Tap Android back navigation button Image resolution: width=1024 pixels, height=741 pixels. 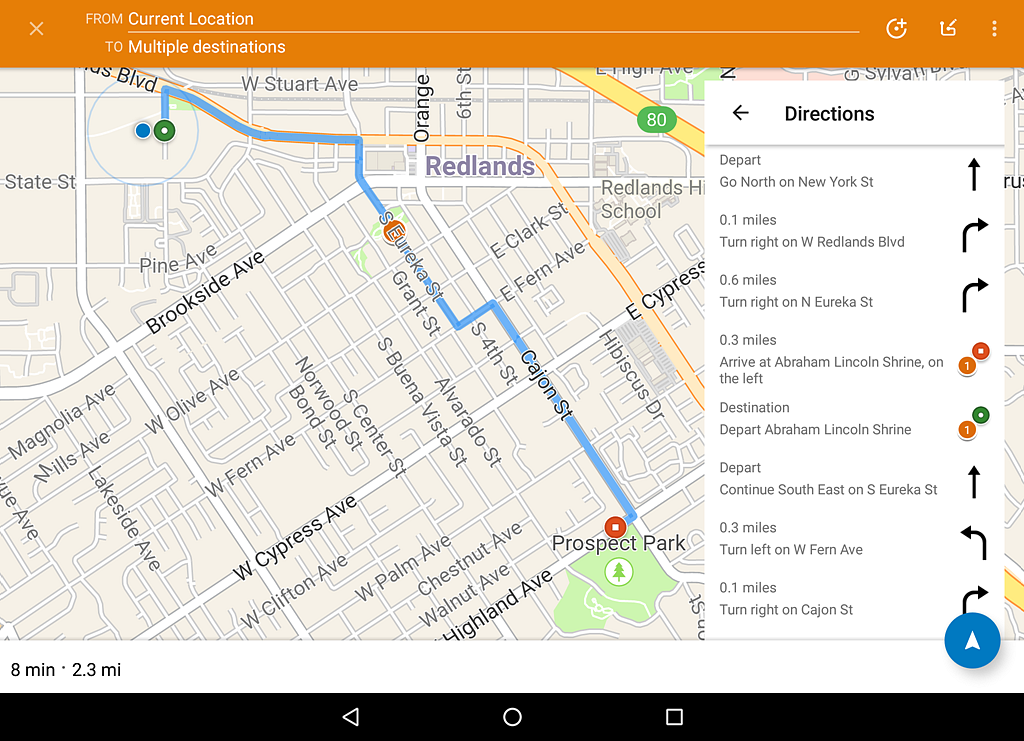pos(351,717)
